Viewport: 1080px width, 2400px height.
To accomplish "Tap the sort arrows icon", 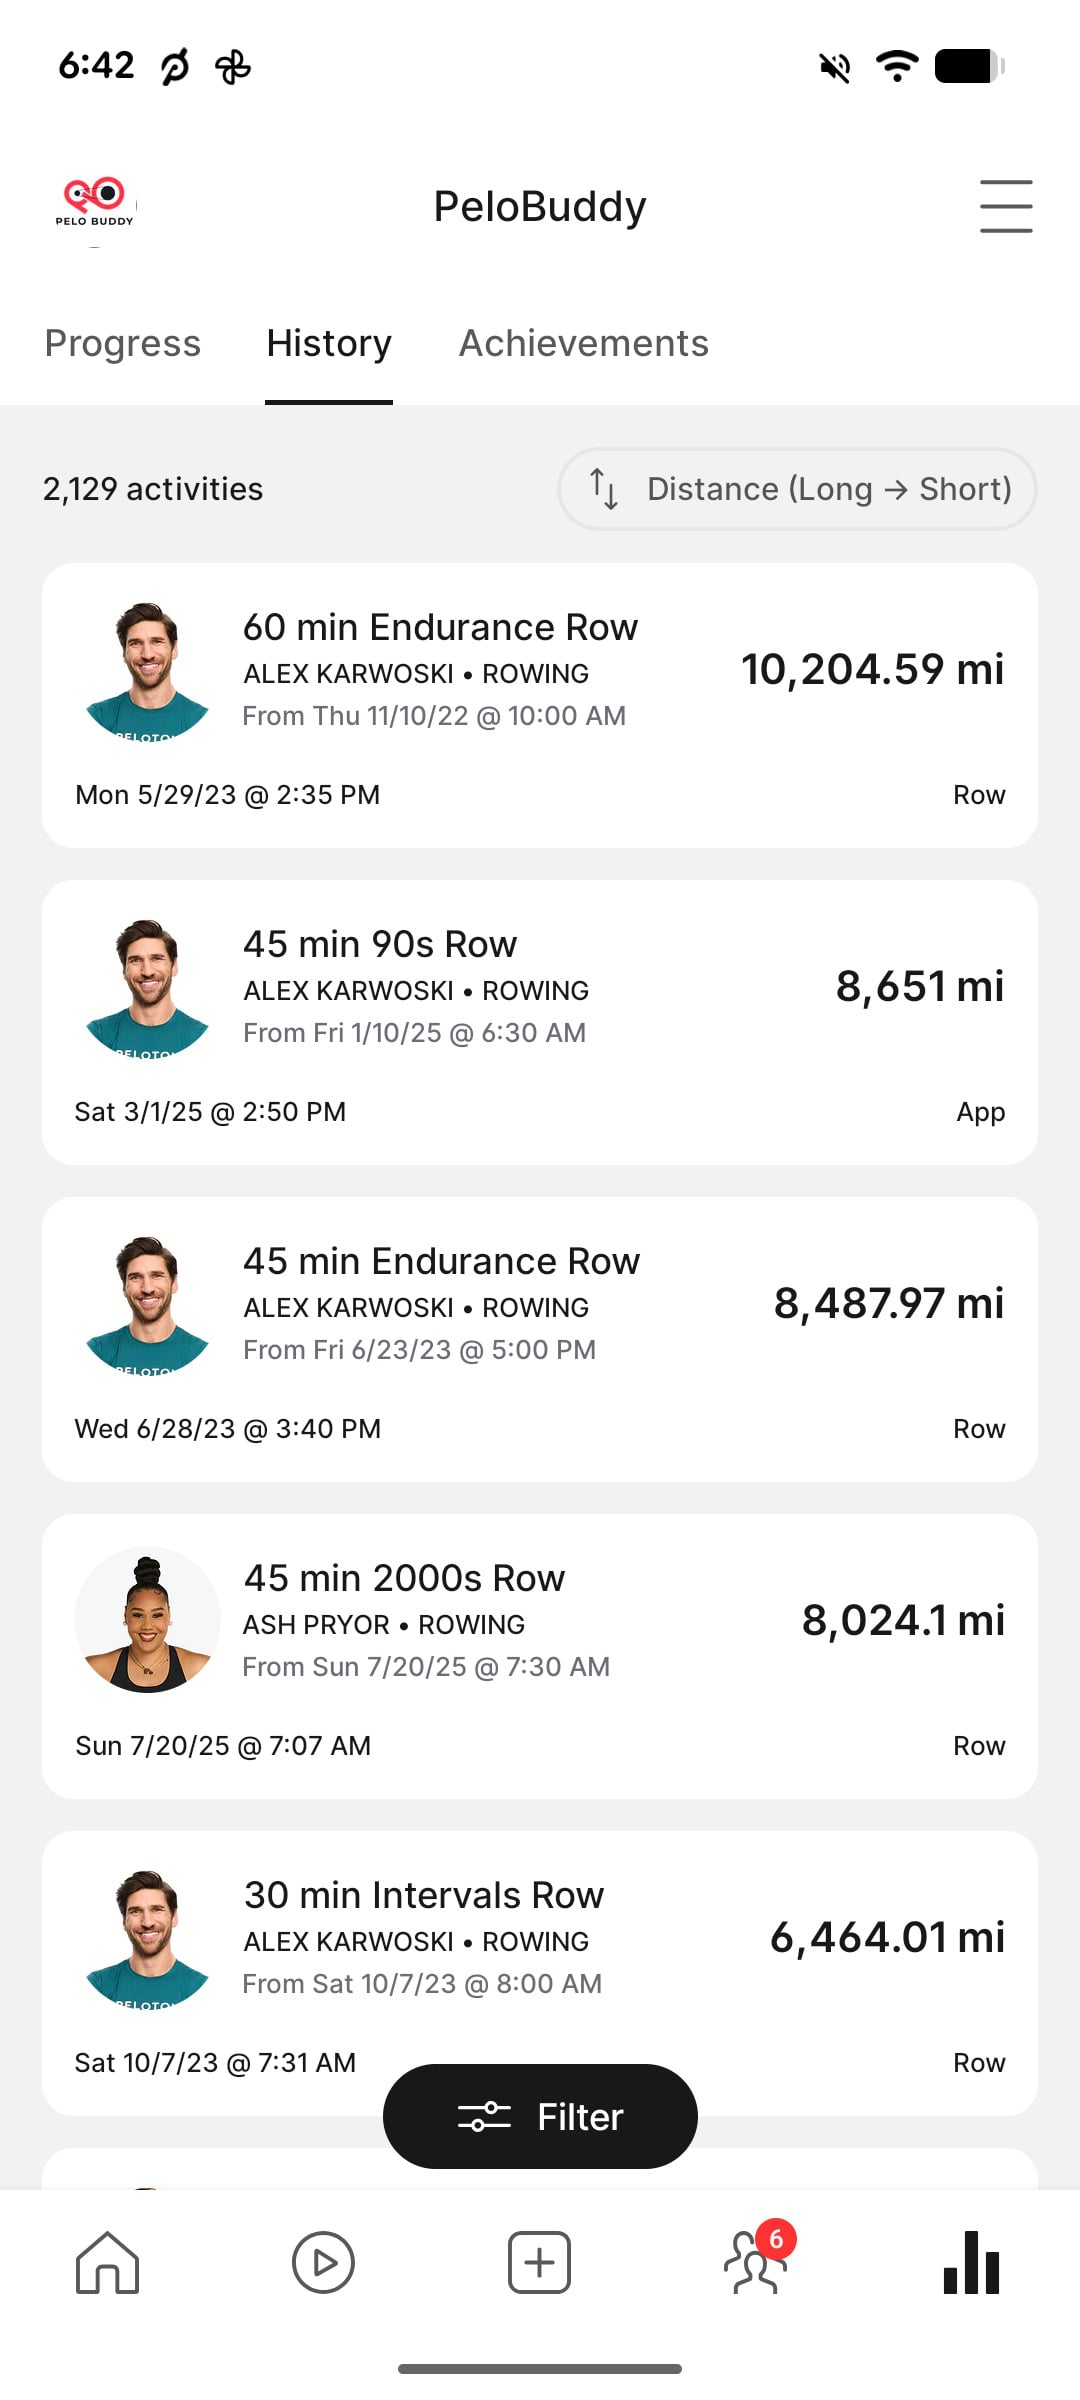I will tap(604, 489).
